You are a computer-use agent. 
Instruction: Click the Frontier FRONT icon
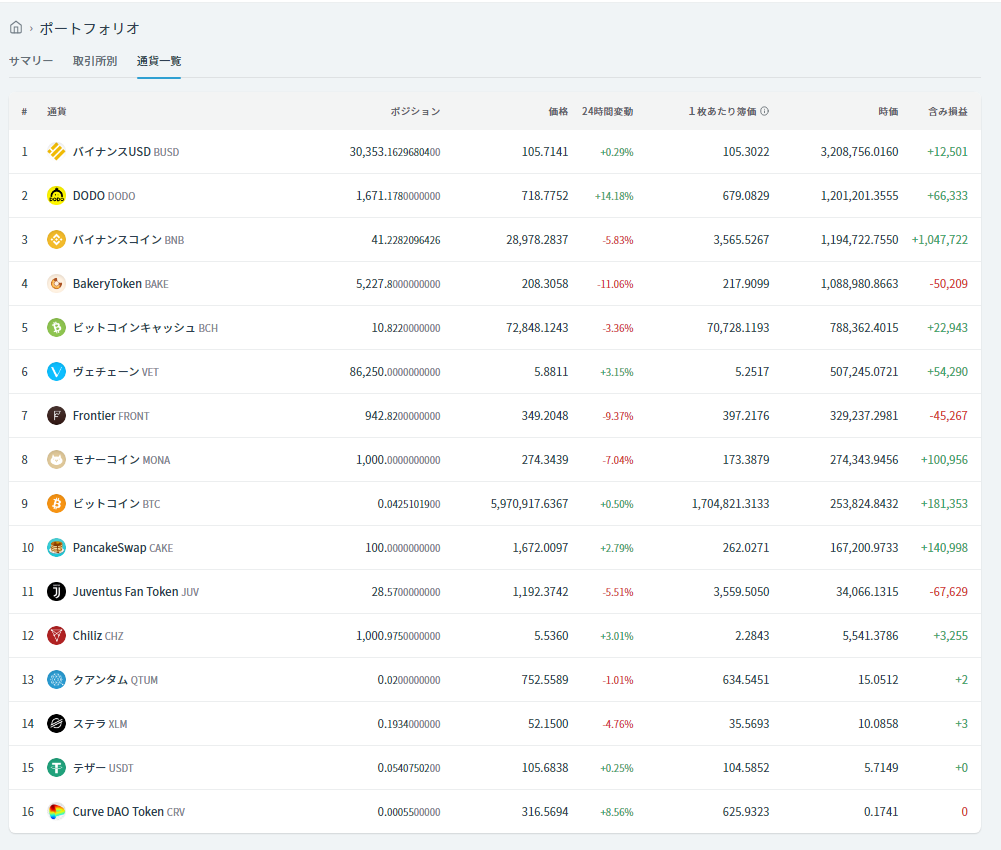tap(56, 416)
